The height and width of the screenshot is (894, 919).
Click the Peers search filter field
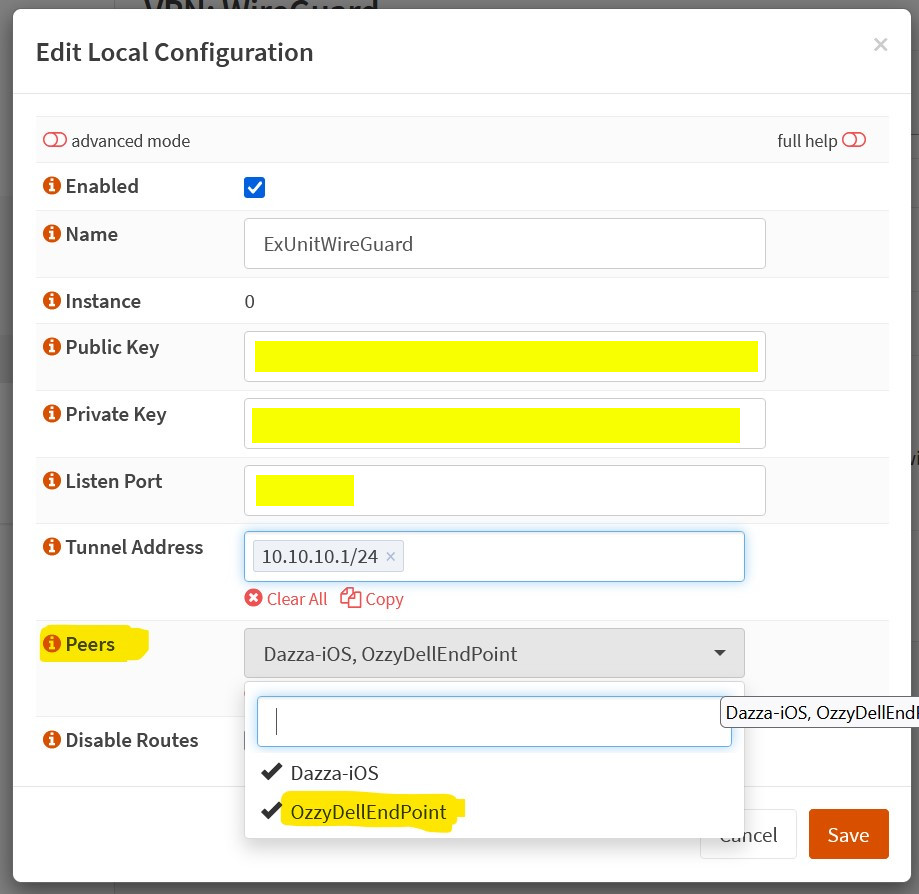pos(494,722)
